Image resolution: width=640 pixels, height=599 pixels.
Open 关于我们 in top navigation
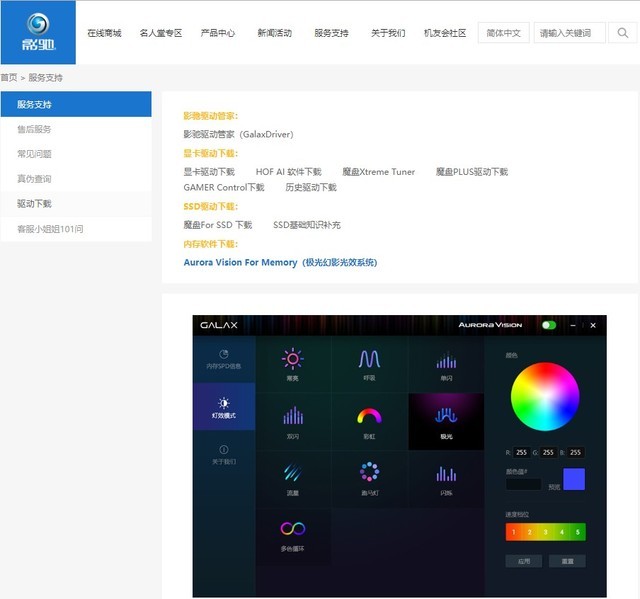(x=388, y=33)
